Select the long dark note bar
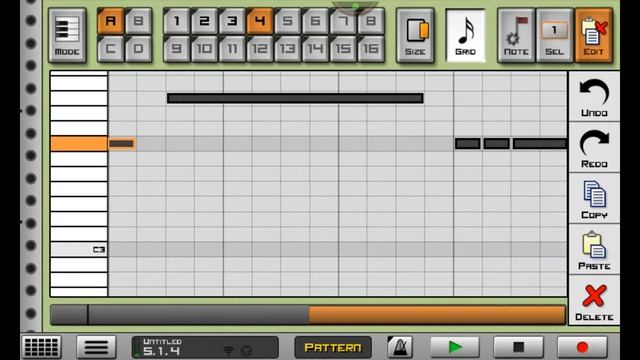 pos(295,98)
